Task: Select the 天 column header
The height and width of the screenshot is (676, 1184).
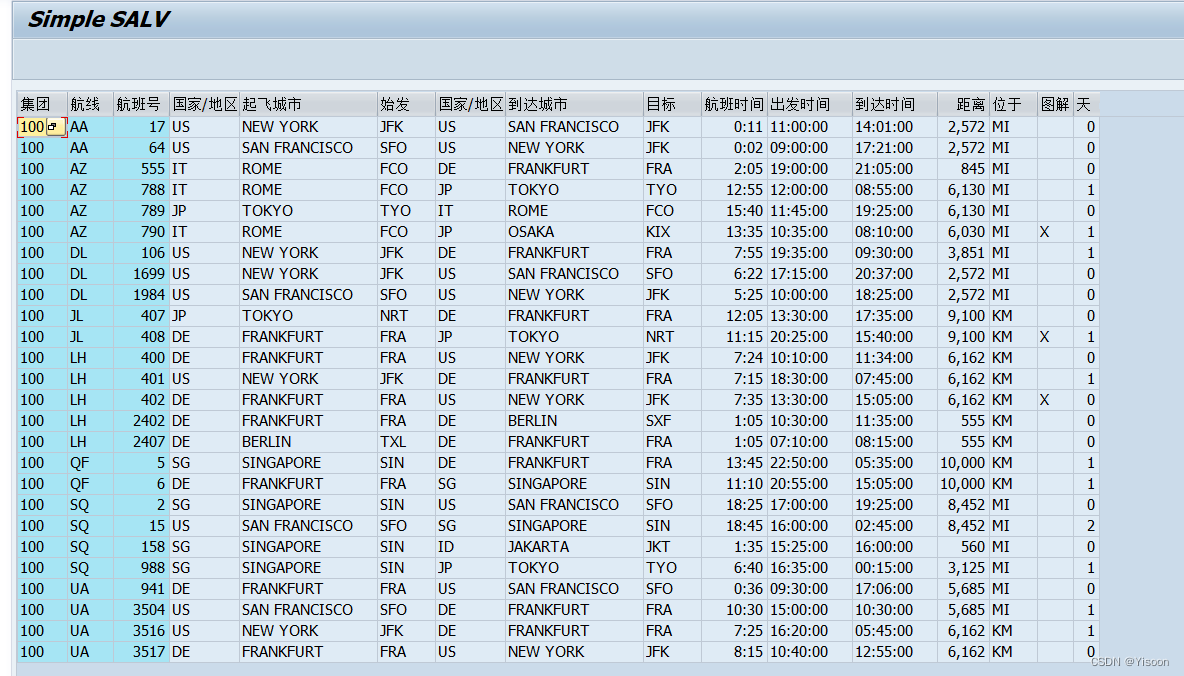Action: pos(1085,104)
